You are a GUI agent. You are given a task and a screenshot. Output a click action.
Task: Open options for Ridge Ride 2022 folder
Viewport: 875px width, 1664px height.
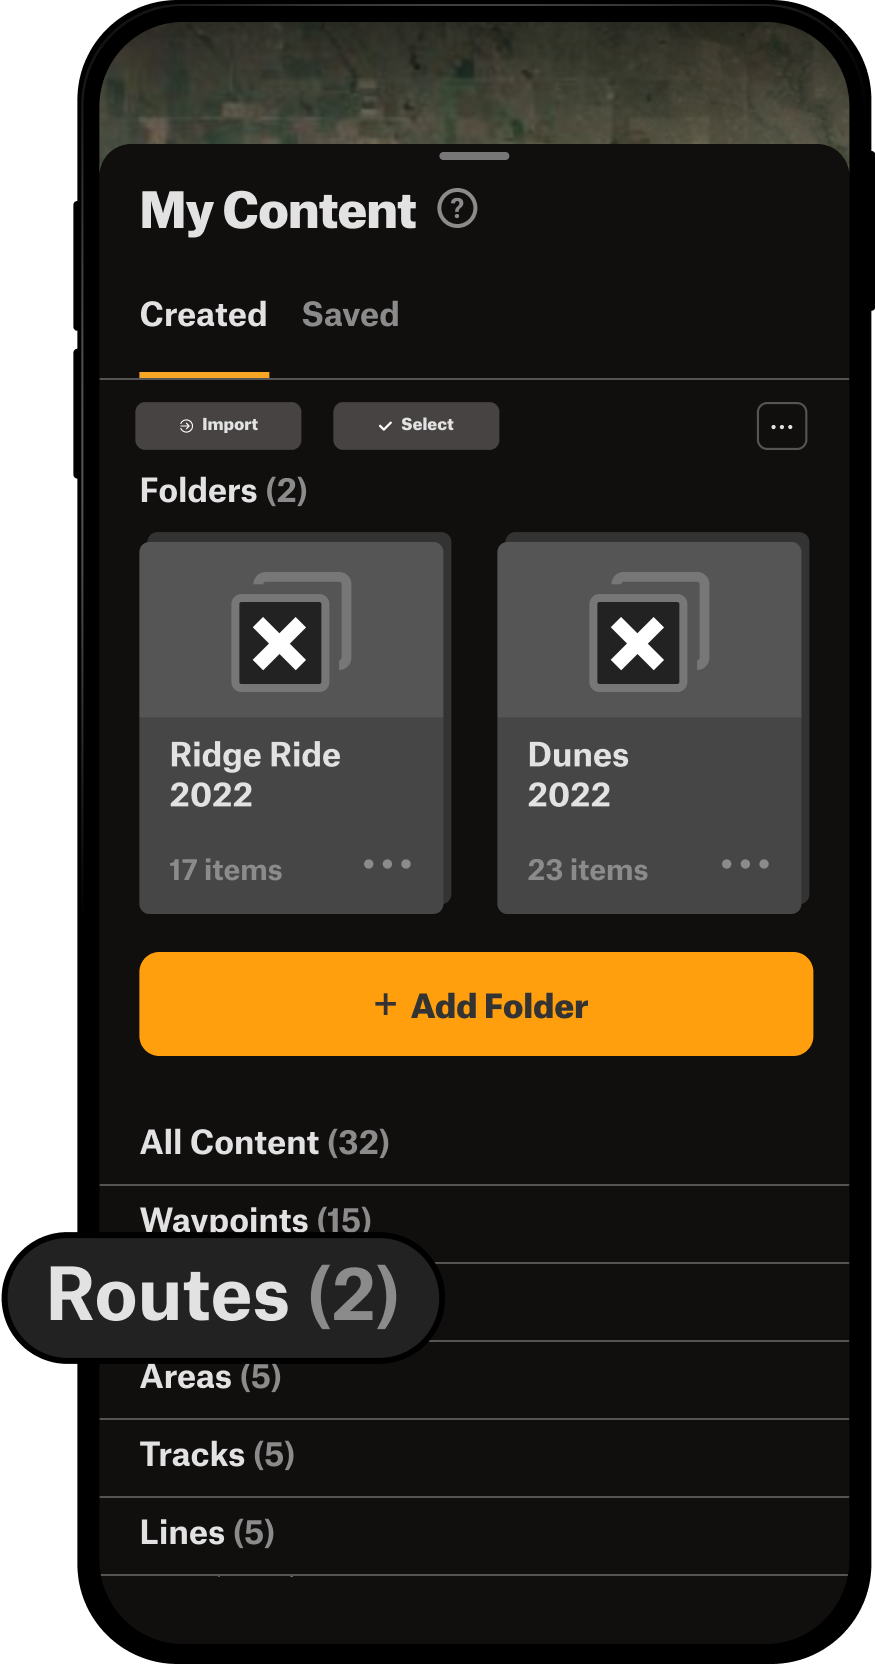coord(387,864)
